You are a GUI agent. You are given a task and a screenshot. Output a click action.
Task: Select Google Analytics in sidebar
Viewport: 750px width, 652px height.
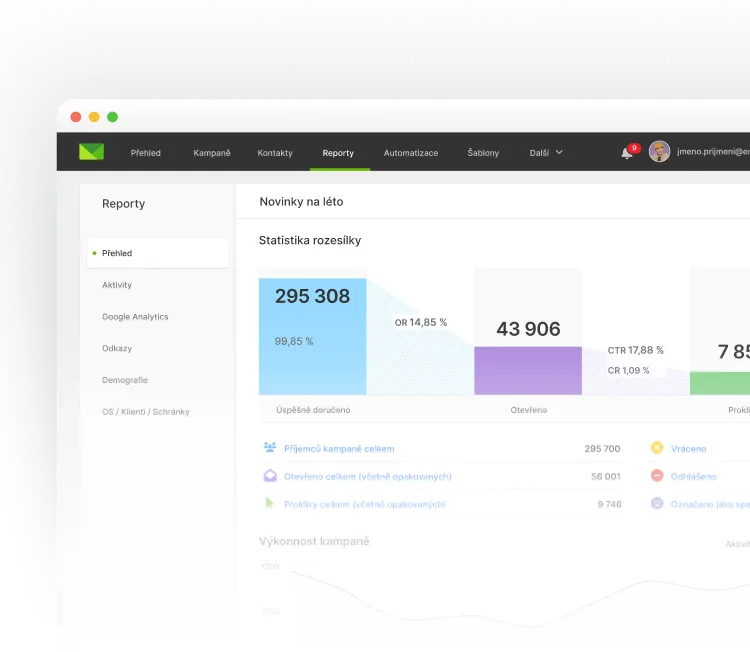(x=135, y=317)
